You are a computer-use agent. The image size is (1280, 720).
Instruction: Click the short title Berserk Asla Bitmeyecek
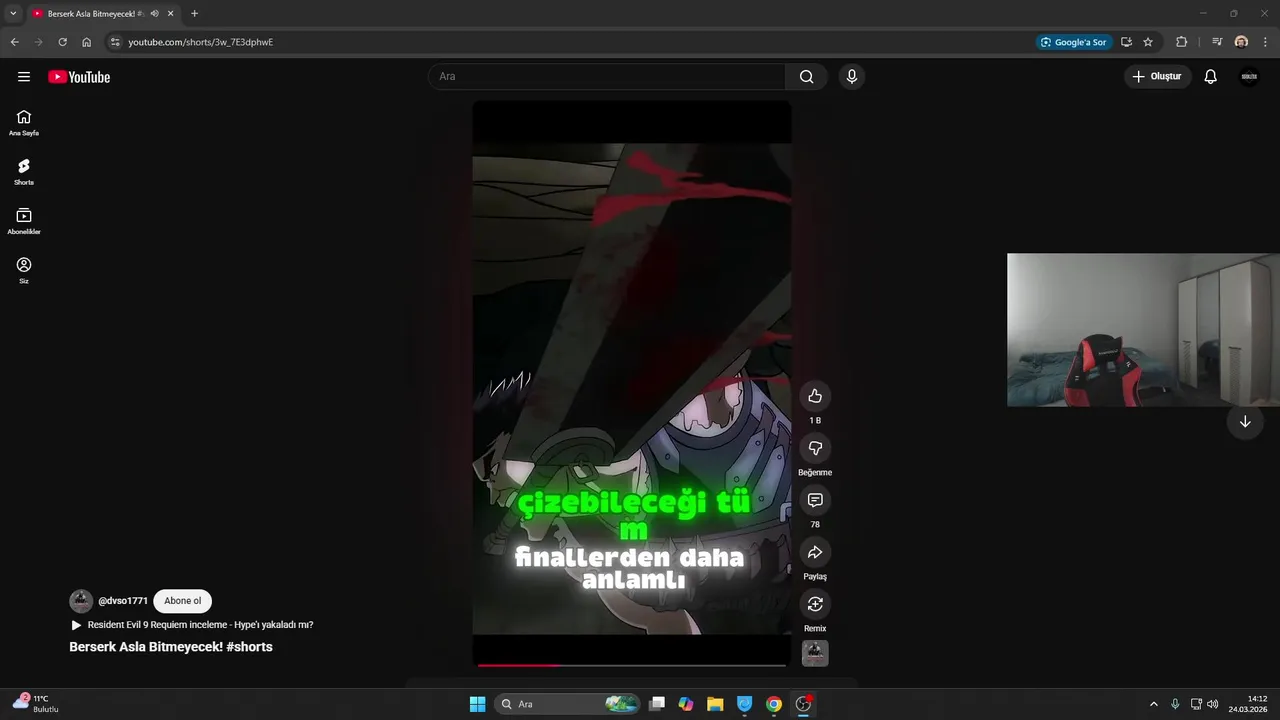tap(171, 647)
